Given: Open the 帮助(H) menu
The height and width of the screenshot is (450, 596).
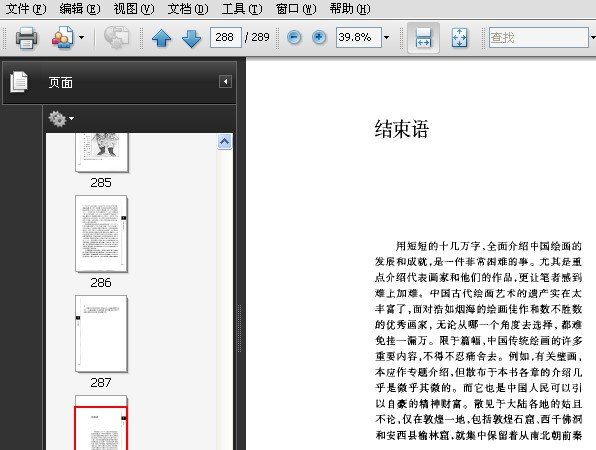Looking at the screenshot, I should (x=350, y=8).
